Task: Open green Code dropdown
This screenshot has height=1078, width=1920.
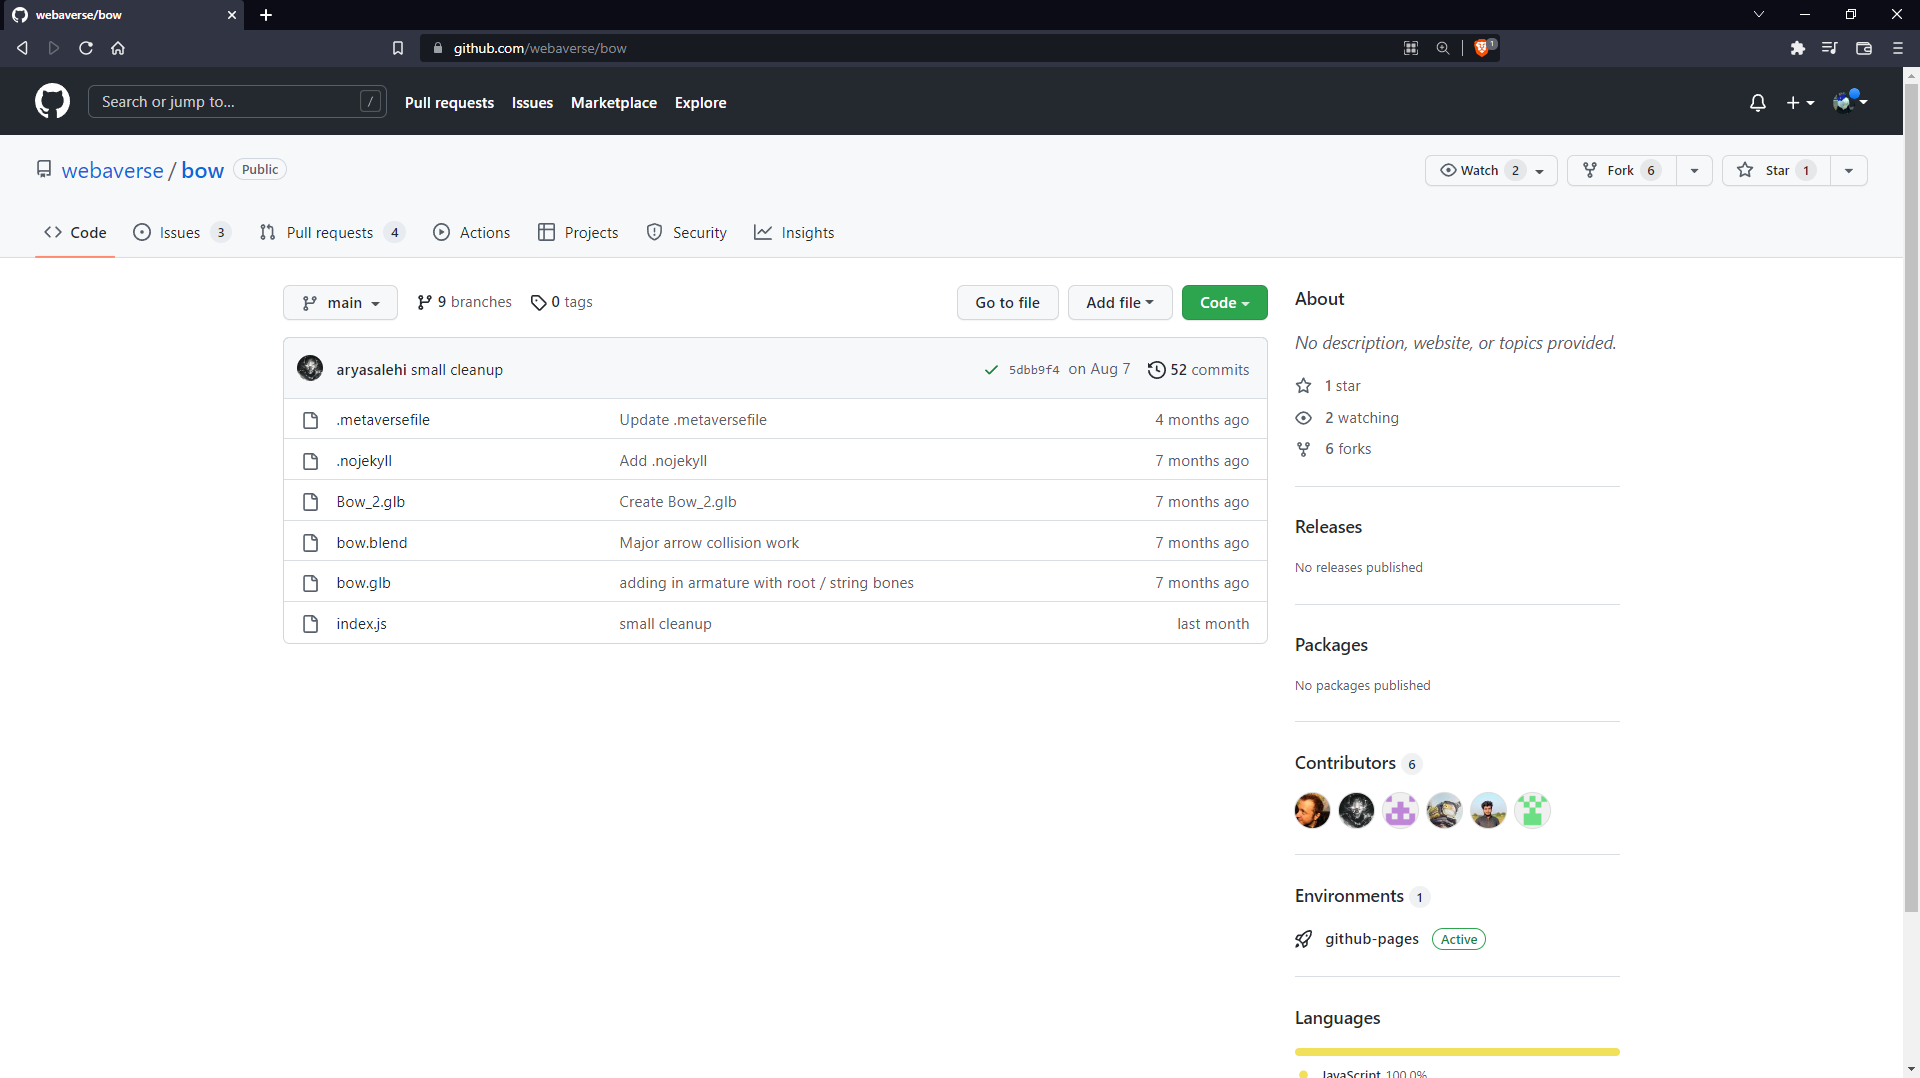Action: tap(1224, 303)
